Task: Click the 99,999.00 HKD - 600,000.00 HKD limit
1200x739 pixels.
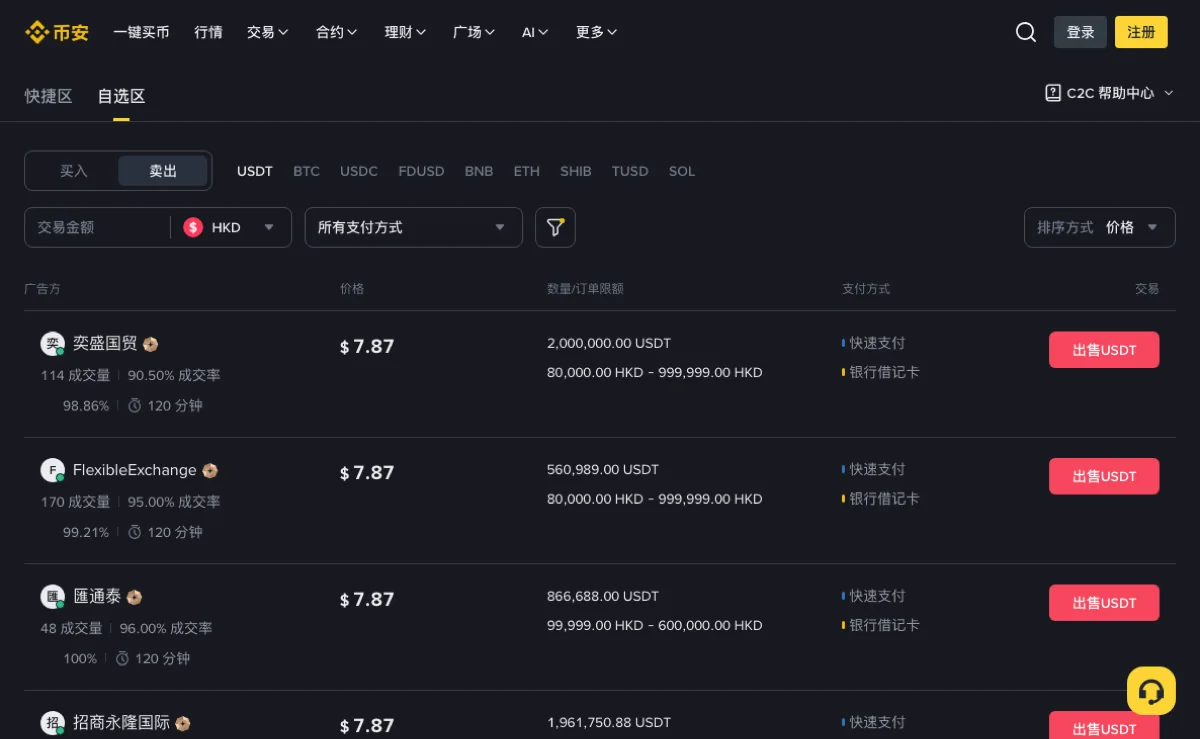Action: pos(655,625)
